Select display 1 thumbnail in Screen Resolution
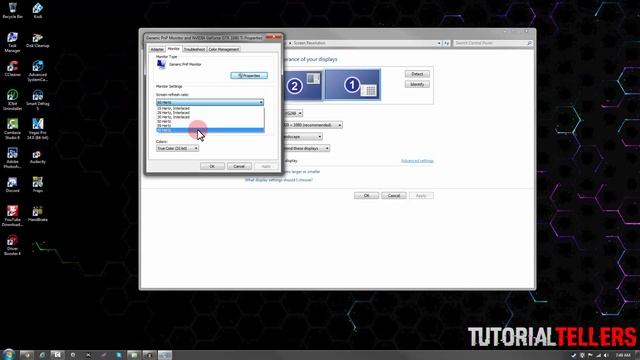This screenshot has width=640, height=360. [352, 85]
